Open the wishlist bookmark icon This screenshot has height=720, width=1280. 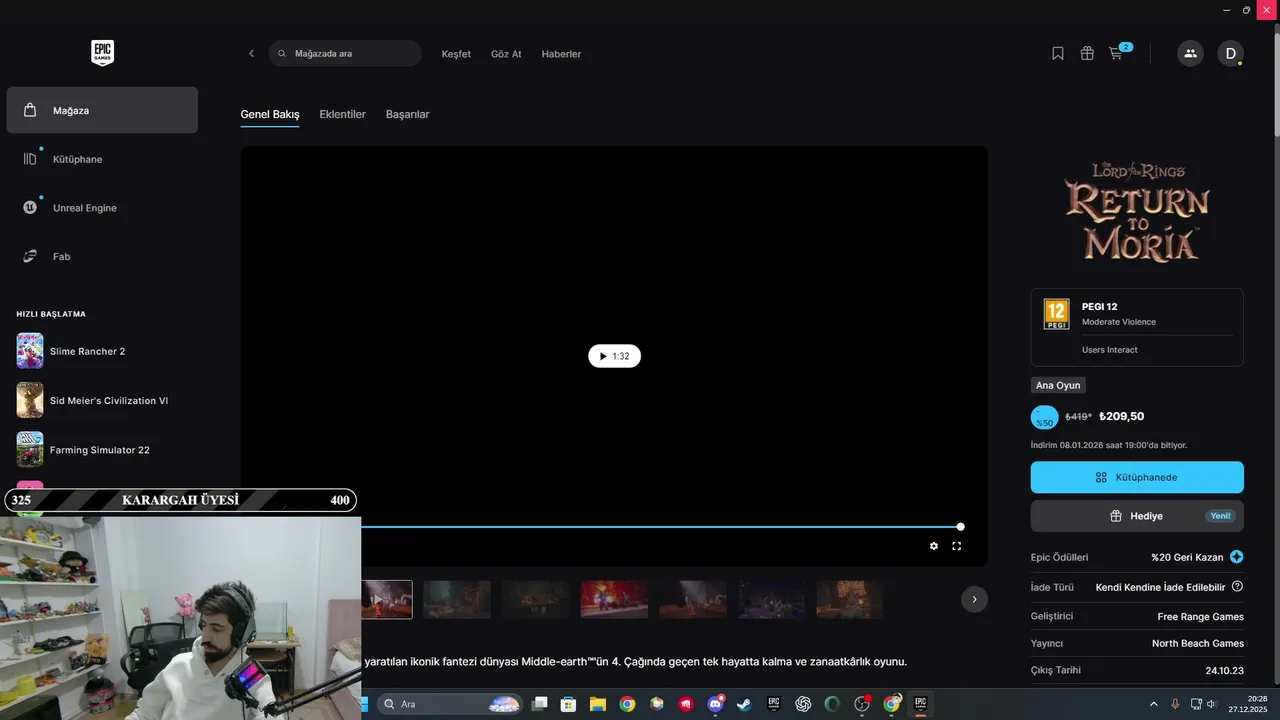(x=1058, y=53)
